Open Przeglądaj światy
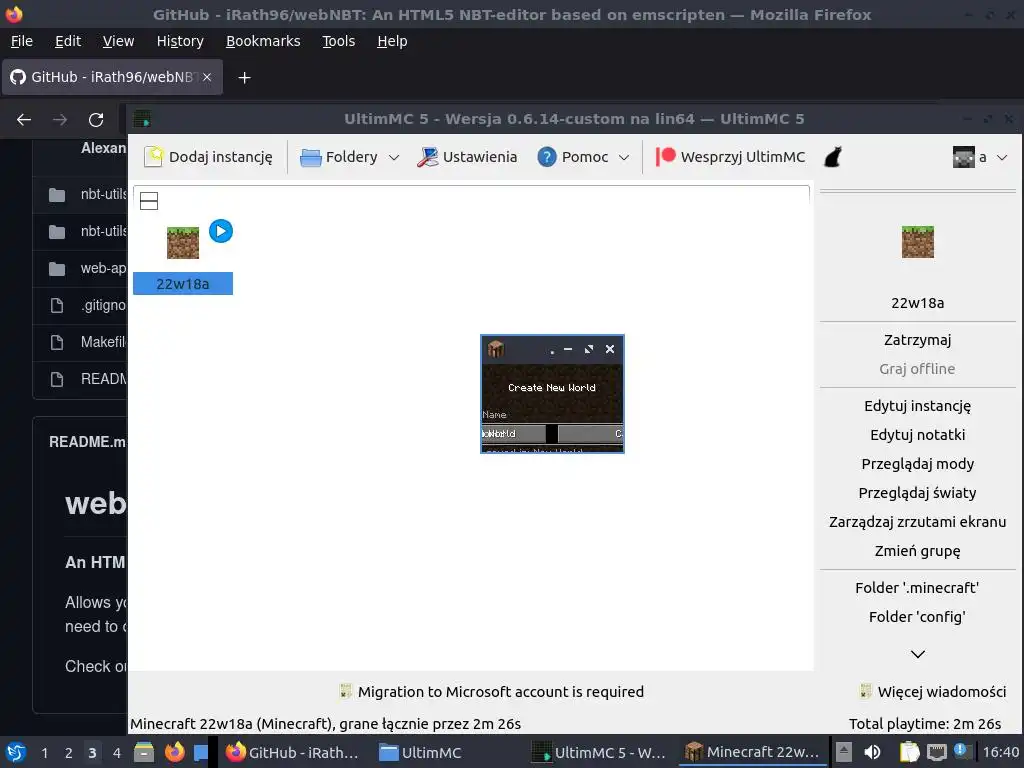The image size is (1024, 768). tap(918, 492)
